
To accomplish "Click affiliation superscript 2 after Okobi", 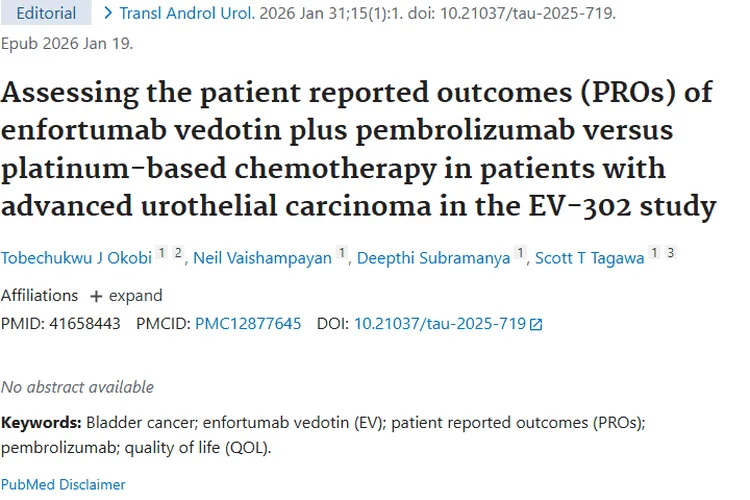I will (177, 253).
